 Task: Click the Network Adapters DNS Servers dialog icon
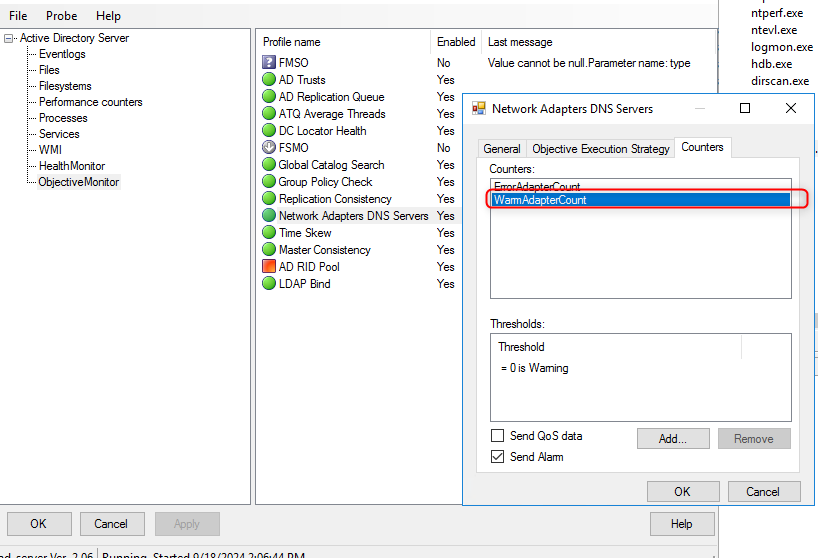point(479,108)
